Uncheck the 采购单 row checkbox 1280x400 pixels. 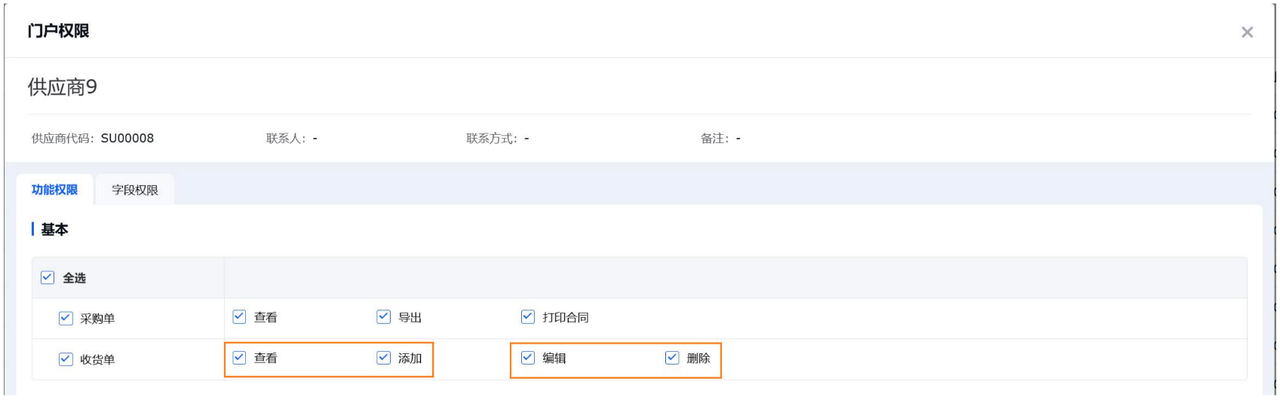tap(66, 318)
